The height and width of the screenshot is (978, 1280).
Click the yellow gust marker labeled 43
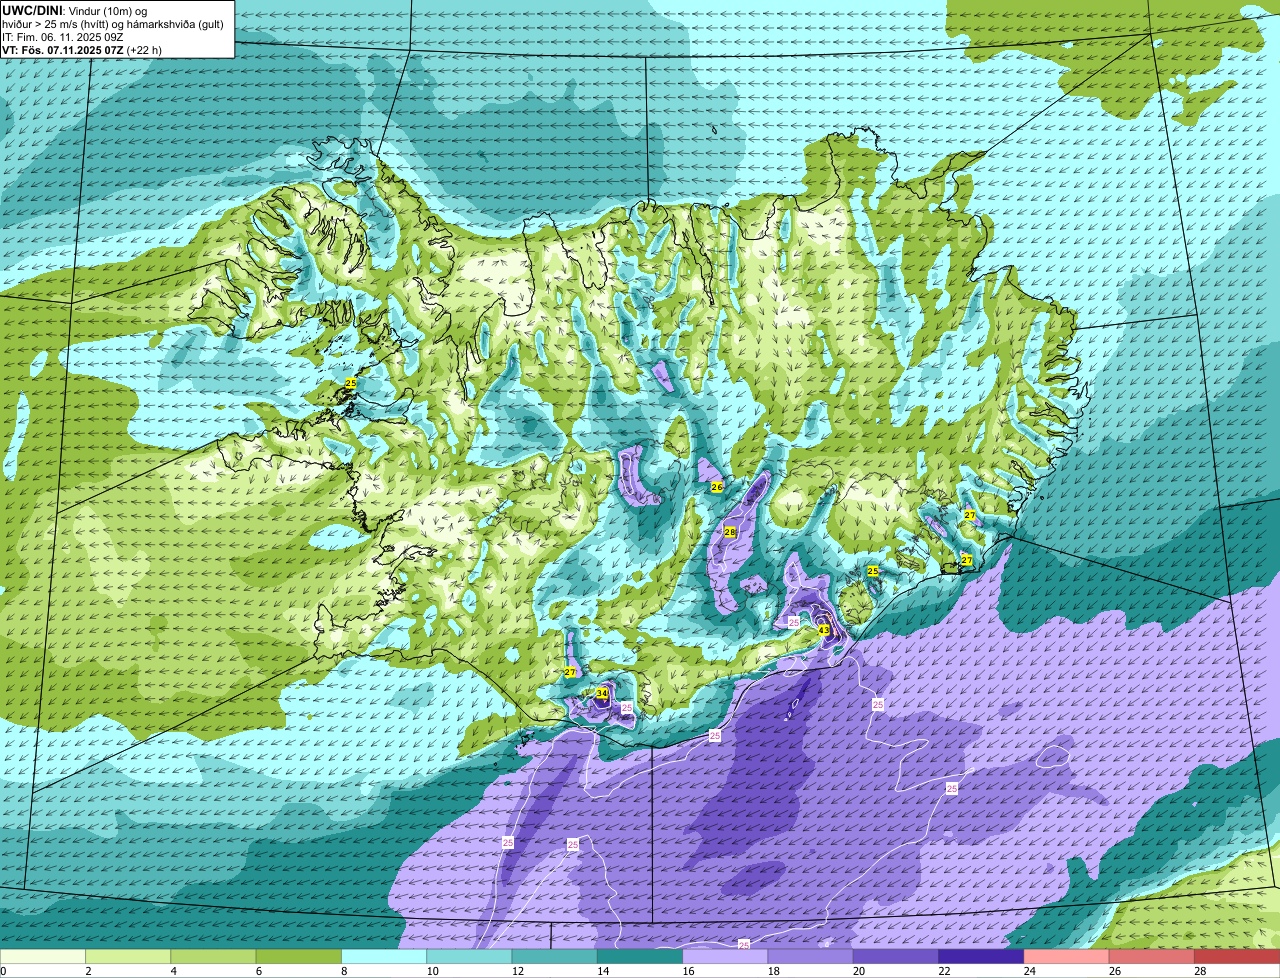pos(823,630)
